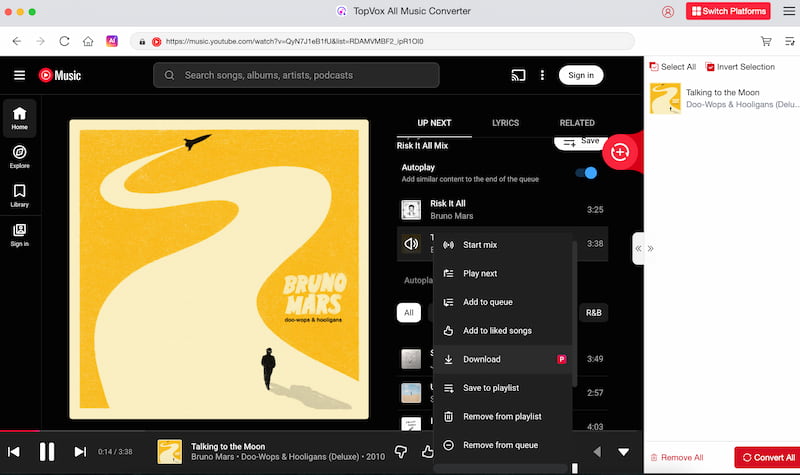Click the AI icon in the toolbar
800x475 pixels.
click(112, 41)
